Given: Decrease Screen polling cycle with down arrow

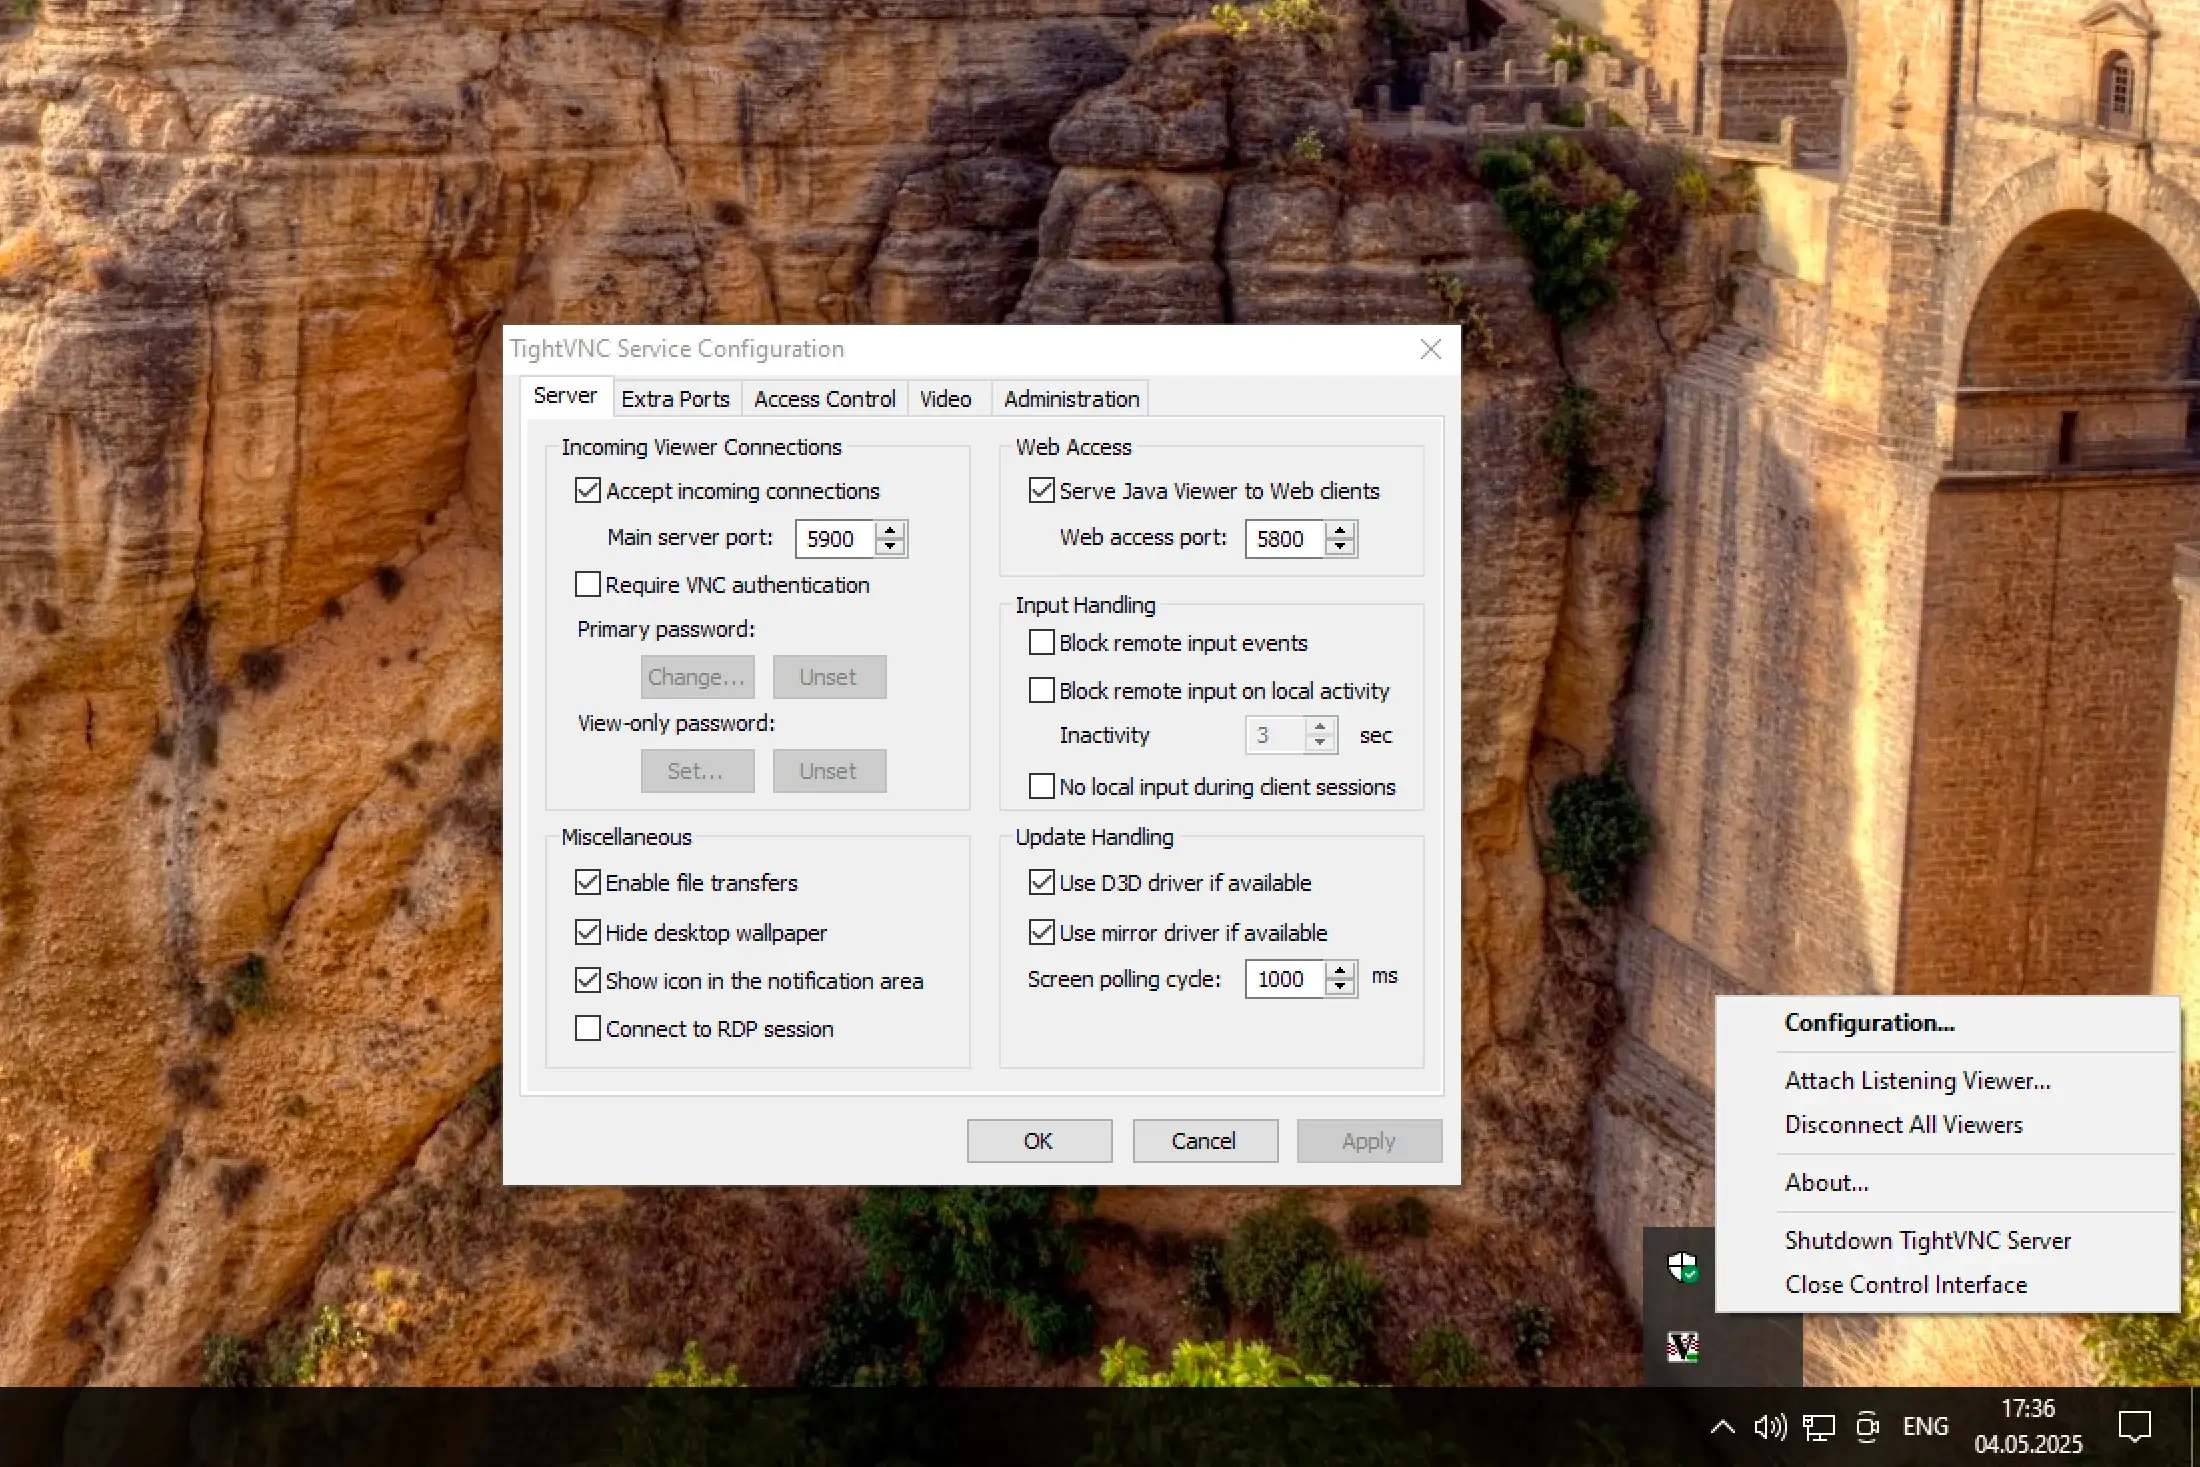Looking at the screenshot, I should point(1340,987).
